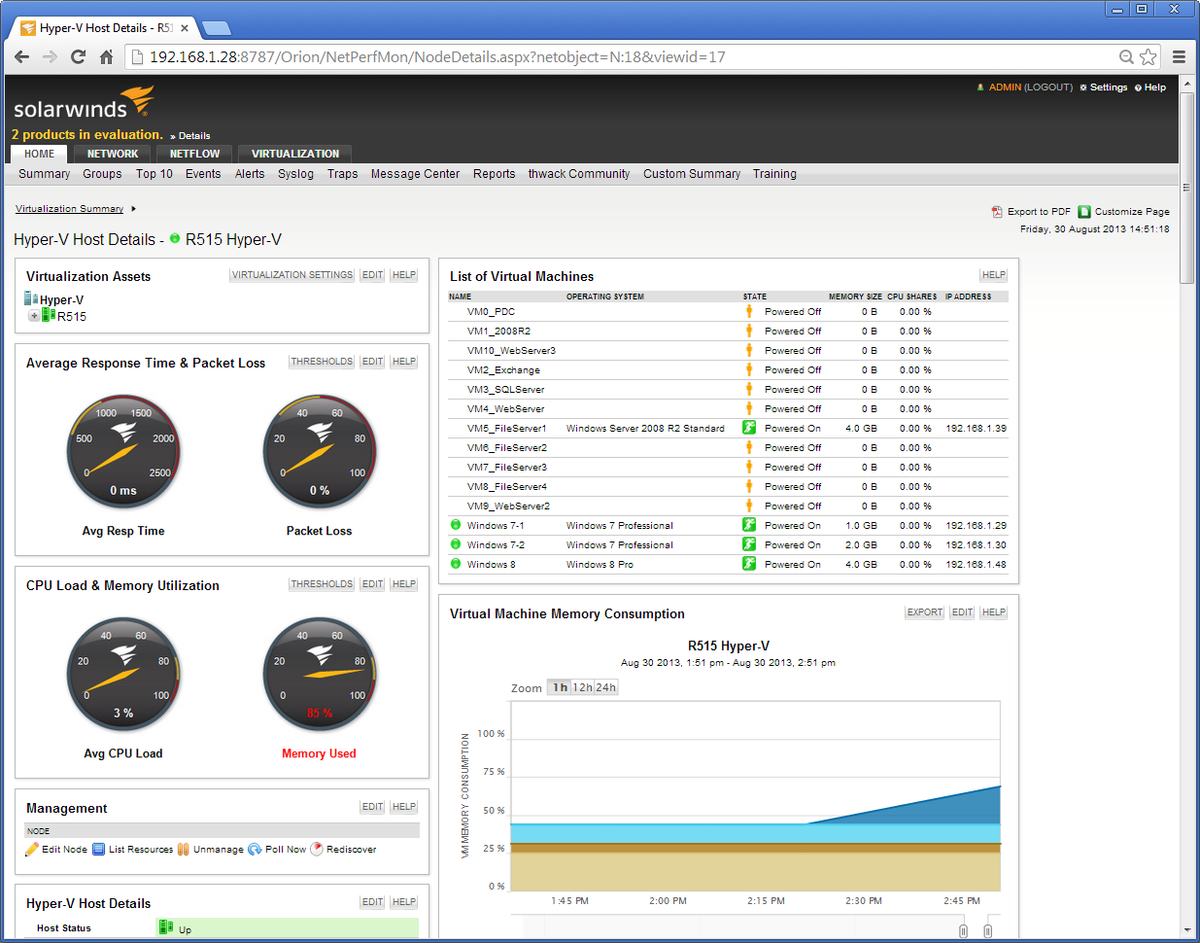Click the Help question mark icon
Screen dimensions: 1200x943
1138,87
